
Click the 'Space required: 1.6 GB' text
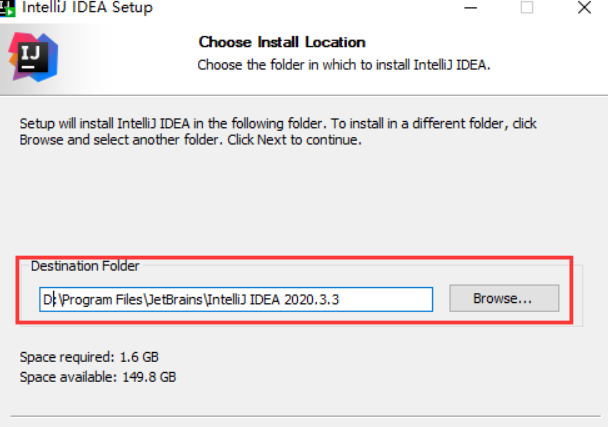tap(89, 357)
